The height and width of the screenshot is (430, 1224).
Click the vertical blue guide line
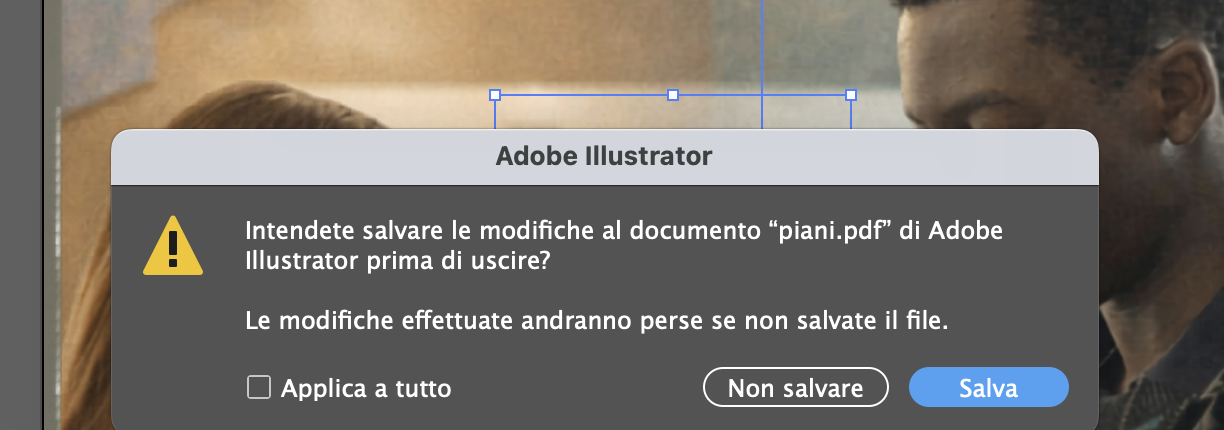(x=763, y=50)
